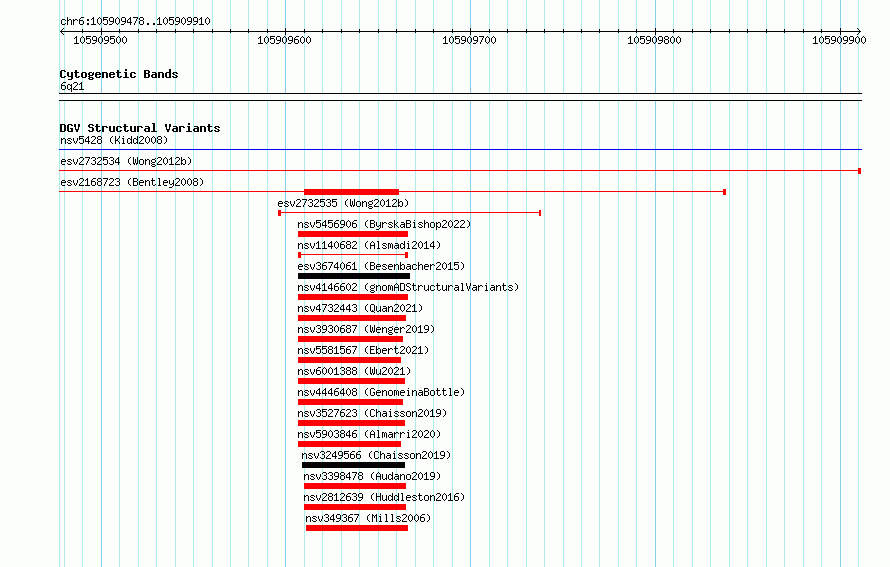Click the DGV Structural Variants track title
Image resolution: width=890 pixels, height=567 pixels.
[x=140, y=128]
